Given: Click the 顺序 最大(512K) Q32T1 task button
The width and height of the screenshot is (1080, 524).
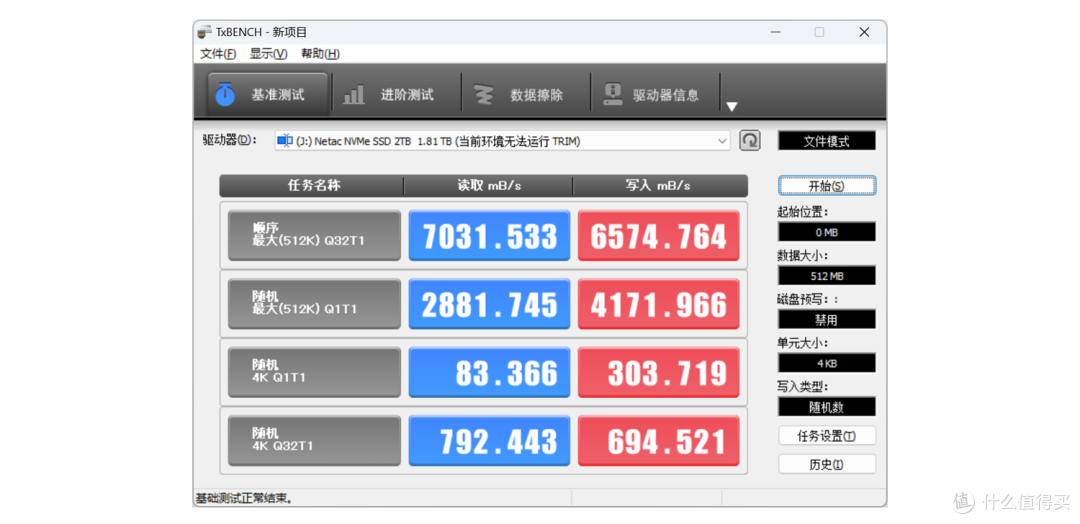Looking at the screenshot, I should point(314,235).
